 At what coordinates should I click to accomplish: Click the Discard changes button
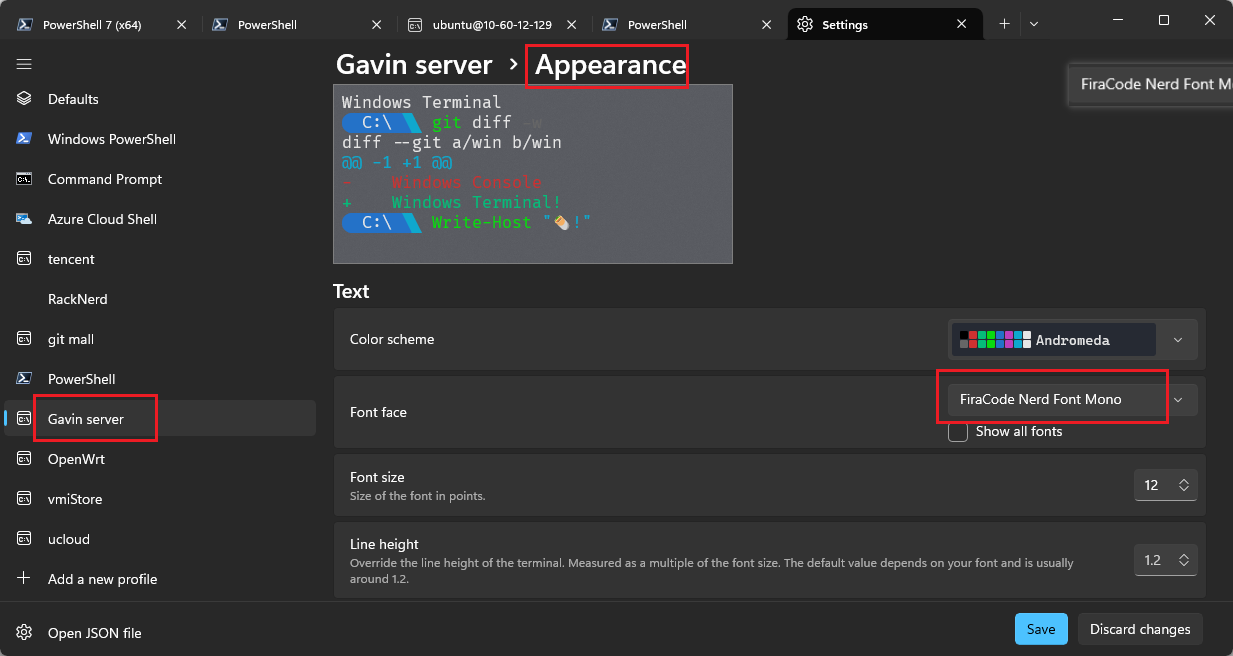coord(1140,629)
